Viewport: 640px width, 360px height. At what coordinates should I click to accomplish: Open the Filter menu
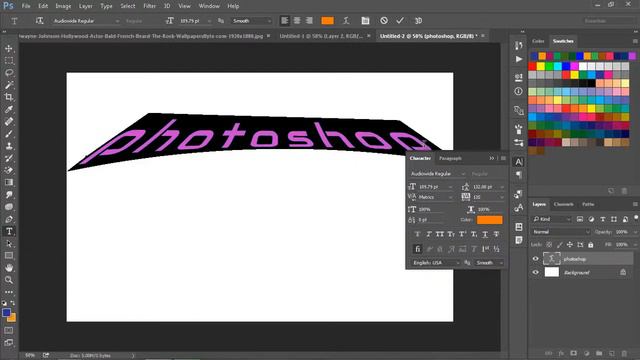click(x=149, y=6)
